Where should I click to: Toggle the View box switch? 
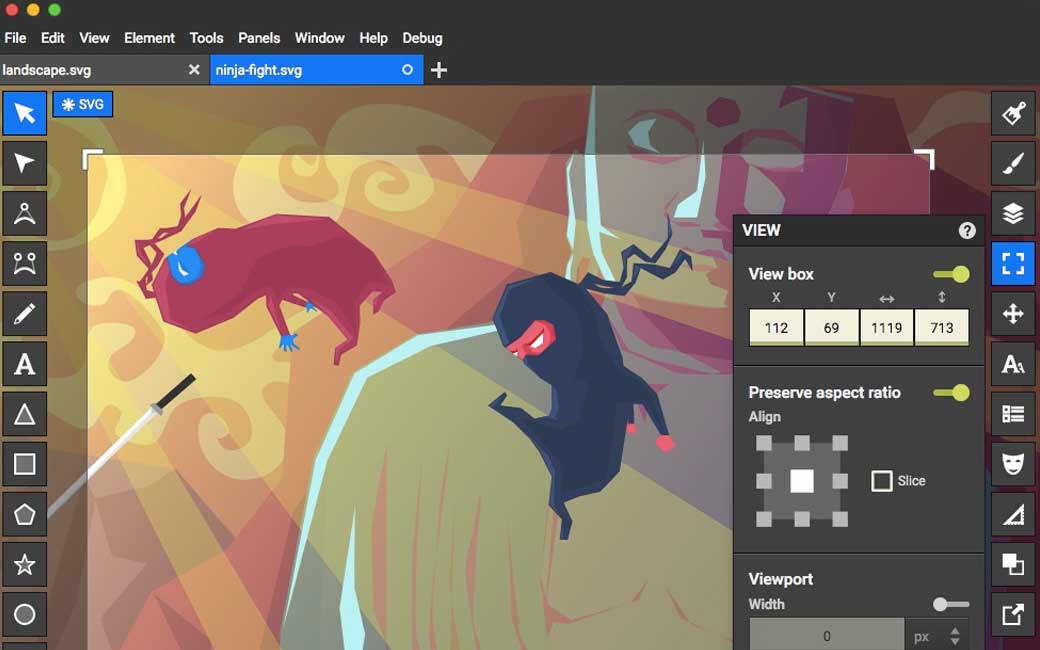coord(951,274)
